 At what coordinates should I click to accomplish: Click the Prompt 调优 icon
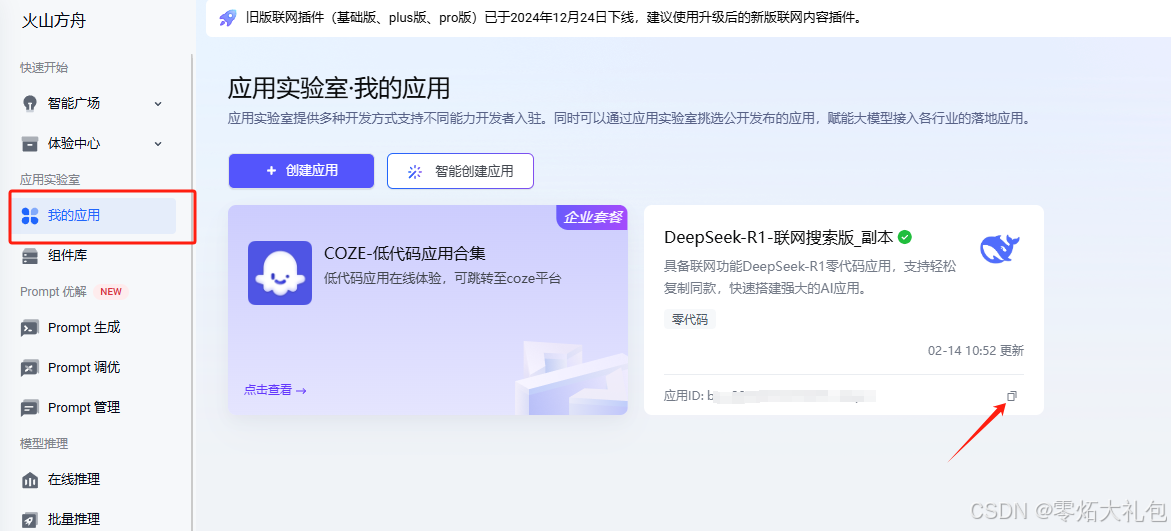coord(30,368)
